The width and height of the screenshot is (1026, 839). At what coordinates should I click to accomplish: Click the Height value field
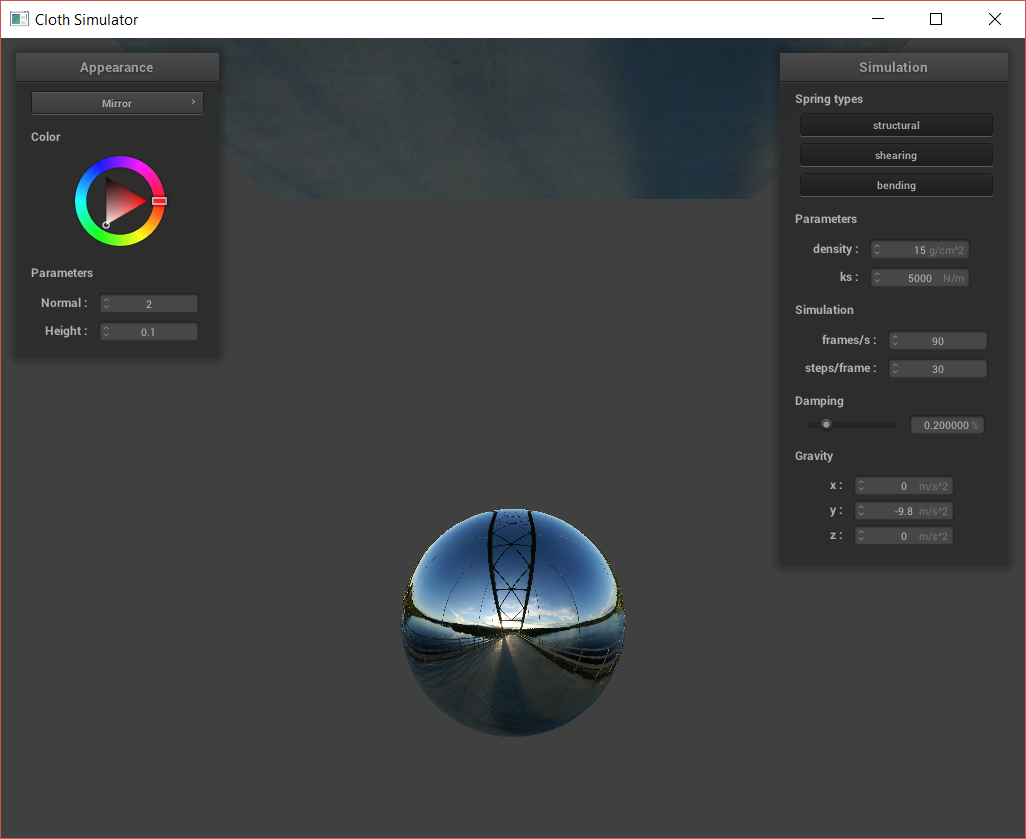pyautogui.click(x=149, y=332)
